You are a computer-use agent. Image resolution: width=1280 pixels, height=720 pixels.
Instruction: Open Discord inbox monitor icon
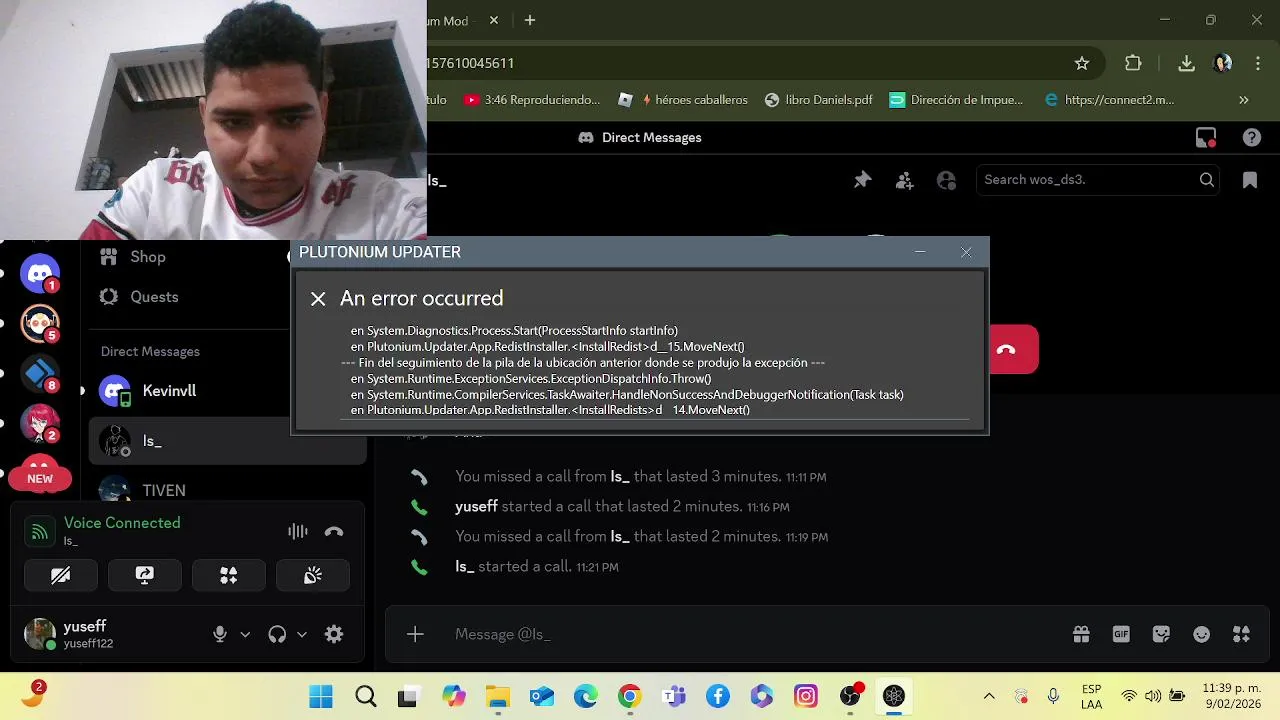[x=1206, y=138]
